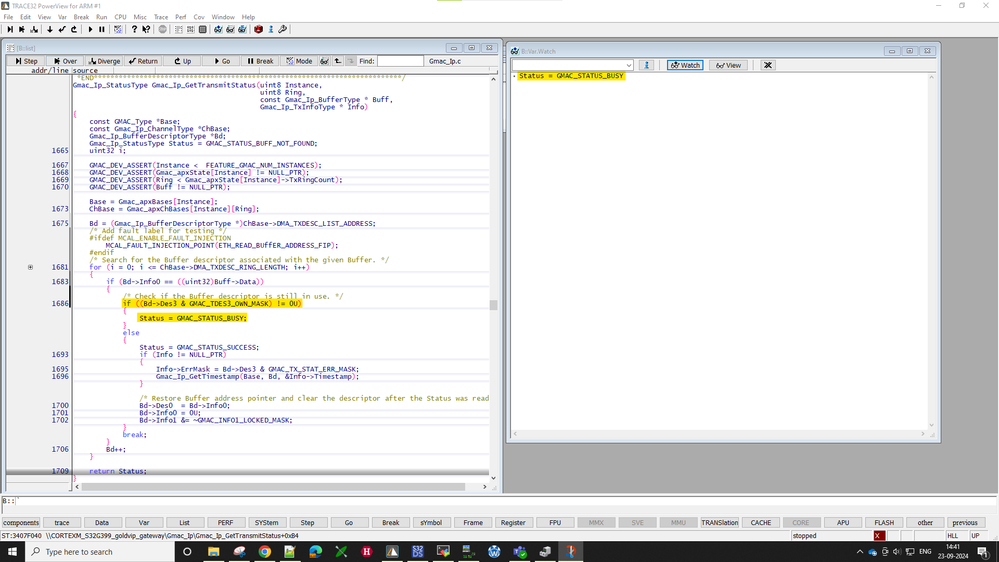Click the Find input field in list window
This screenshot has height=562, width=999.
click(x=400, y=61)
